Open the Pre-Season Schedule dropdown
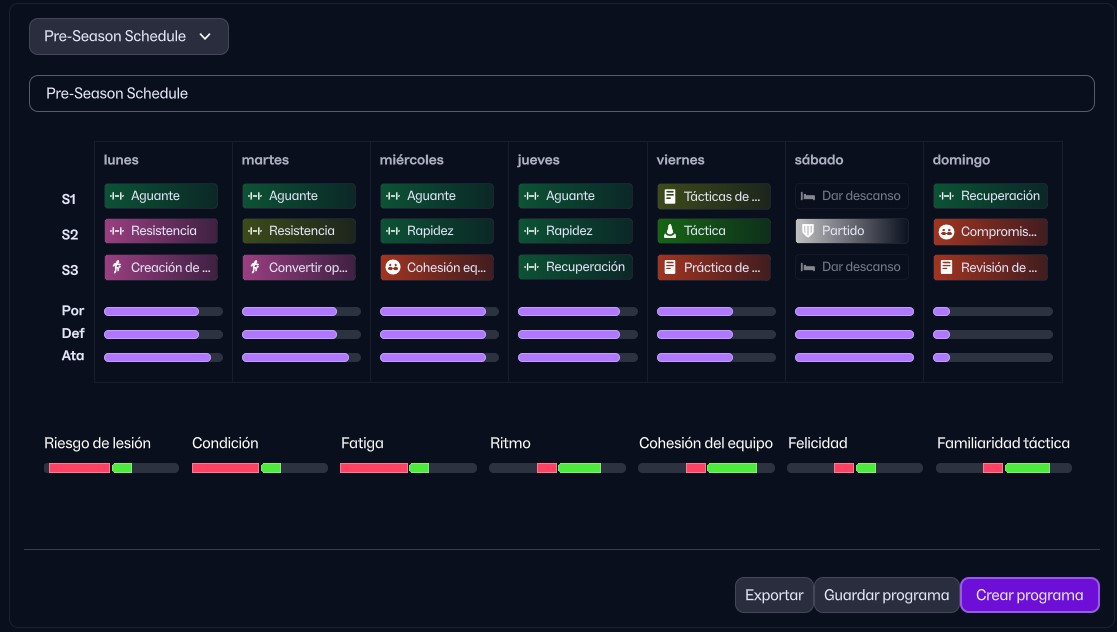 (x=128, y=36)
